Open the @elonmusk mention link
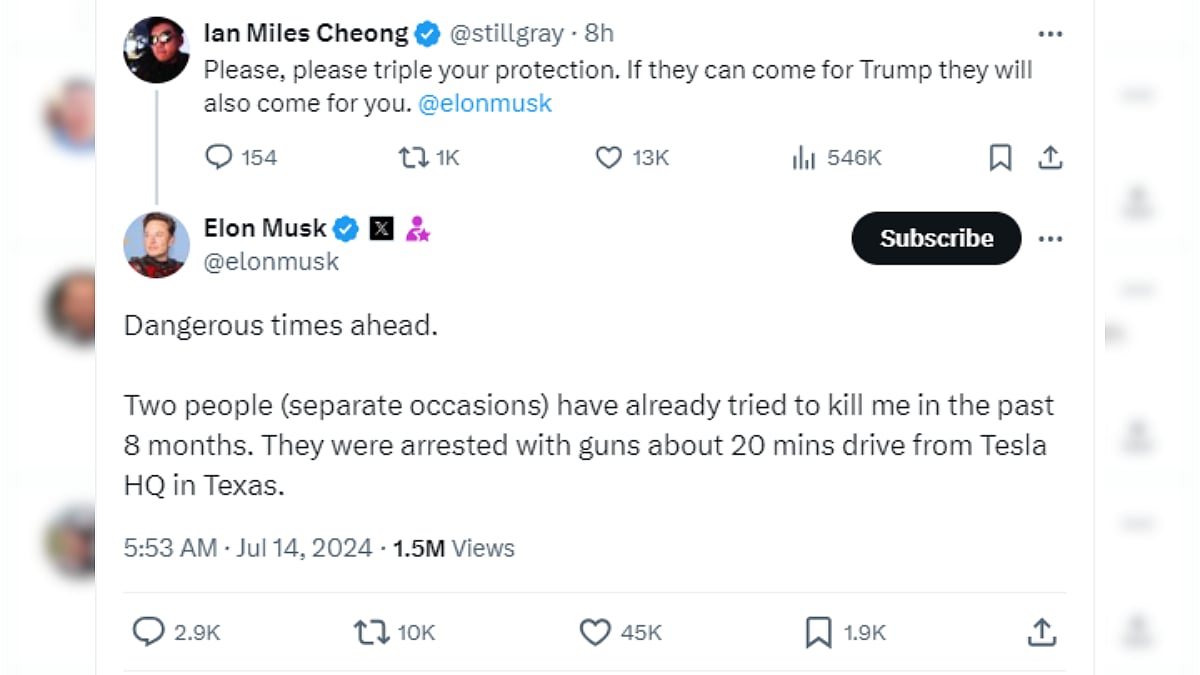The width and height of the screenshot is (1200, 675). click(485, 103)
